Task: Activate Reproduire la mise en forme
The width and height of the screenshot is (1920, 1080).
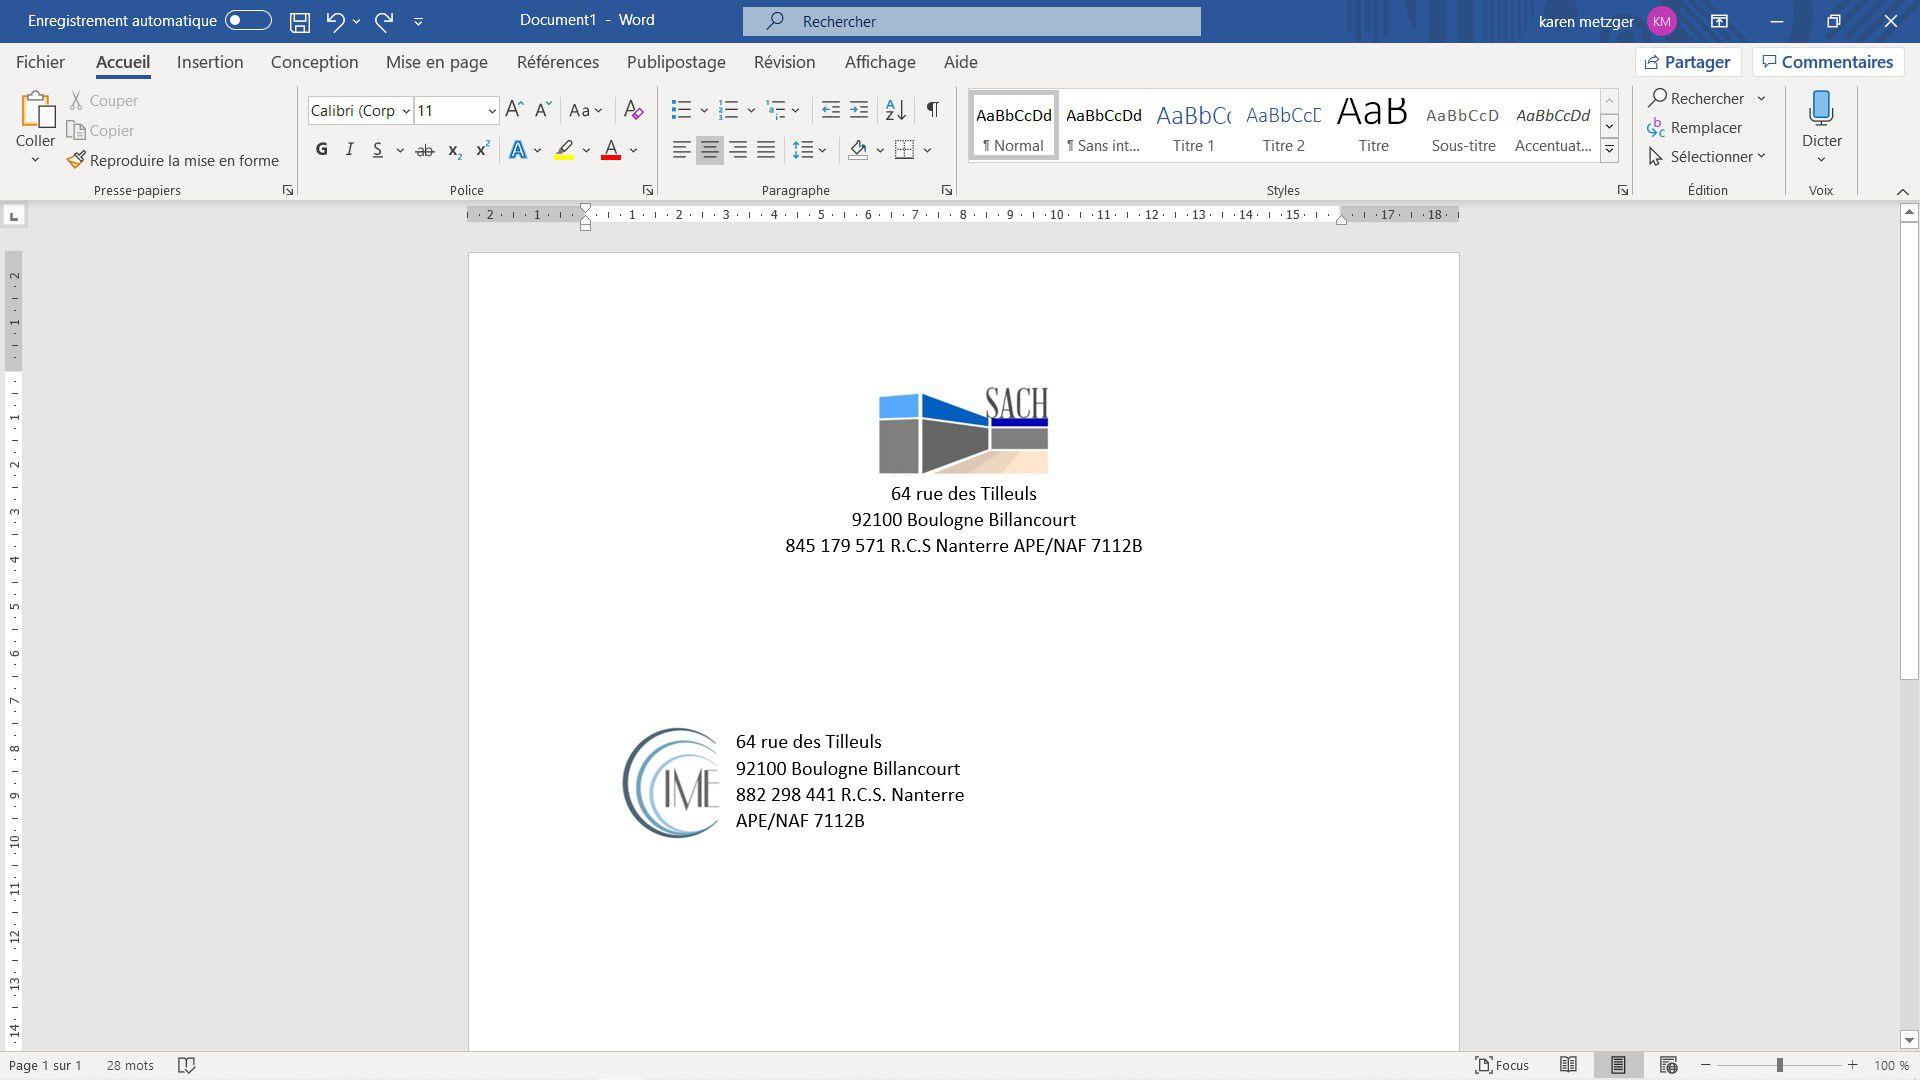Action: click(x=173, y=160)
